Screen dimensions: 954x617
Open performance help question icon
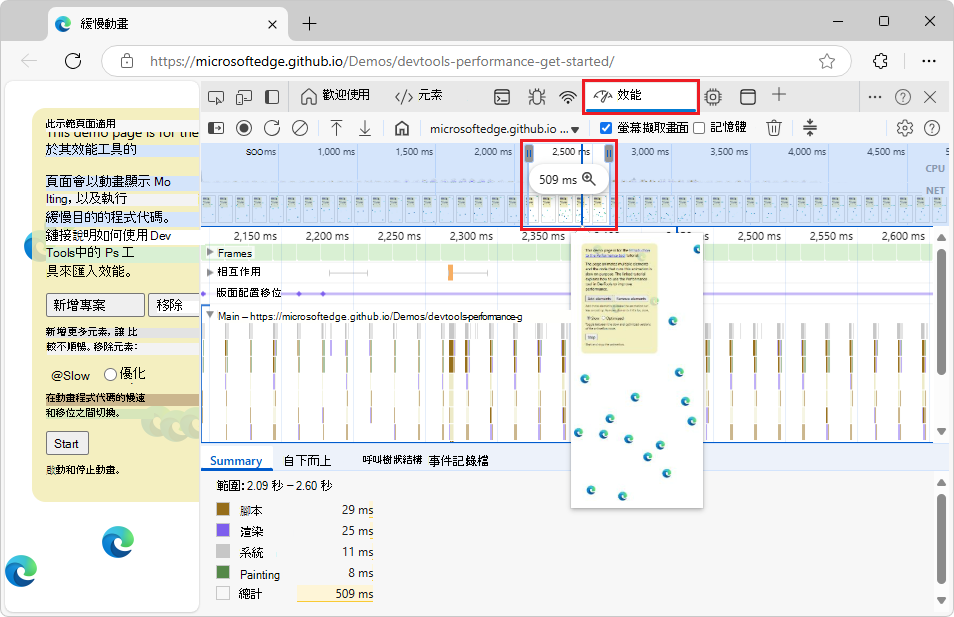pyautogui.click(x=932, y=128)
